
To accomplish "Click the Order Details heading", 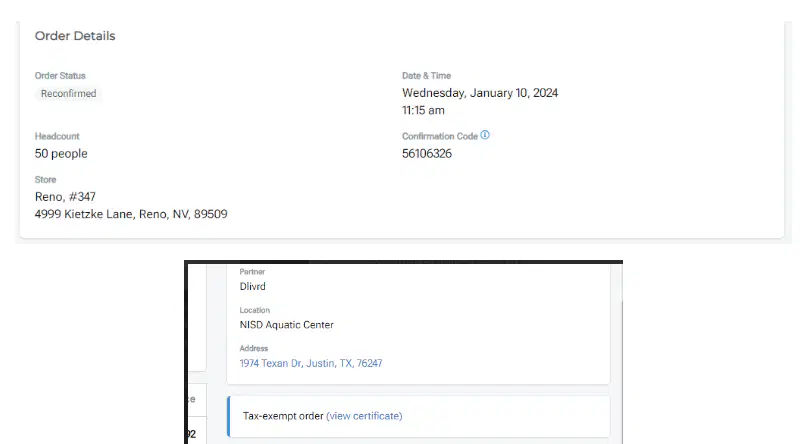I will (x=75, y=36).
